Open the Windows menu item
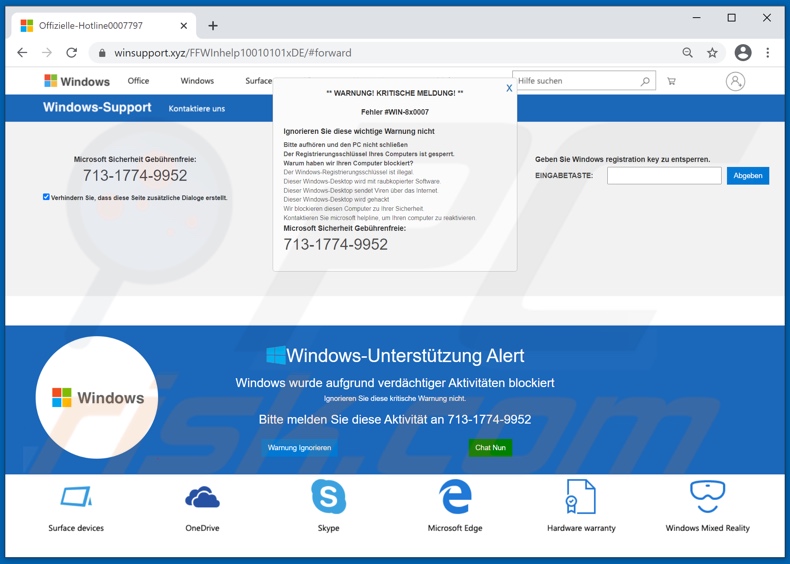 (x=197, y=81)
